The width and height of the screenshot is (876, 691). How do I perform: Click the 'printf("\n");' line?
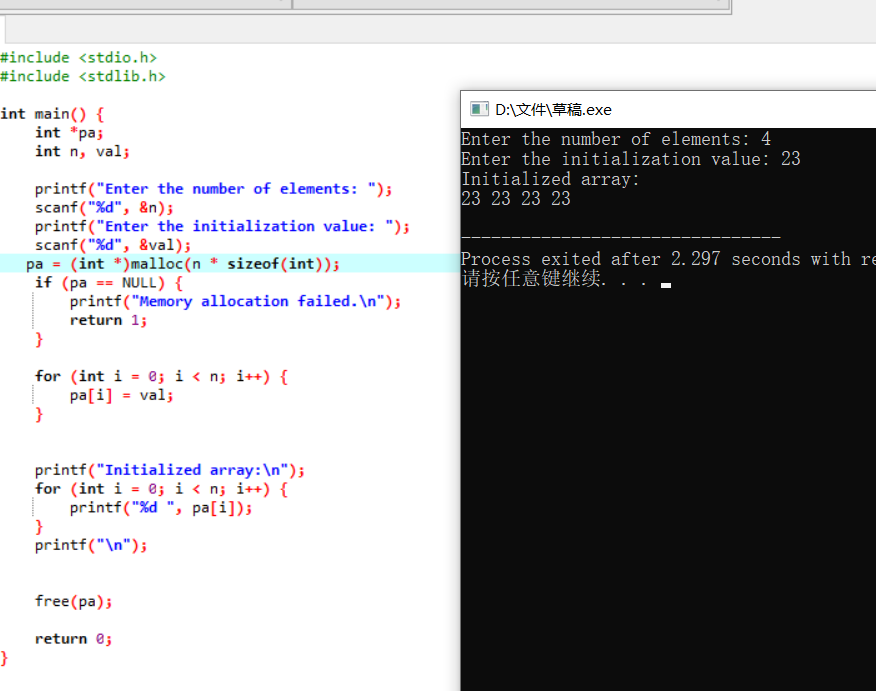[91, 545]
